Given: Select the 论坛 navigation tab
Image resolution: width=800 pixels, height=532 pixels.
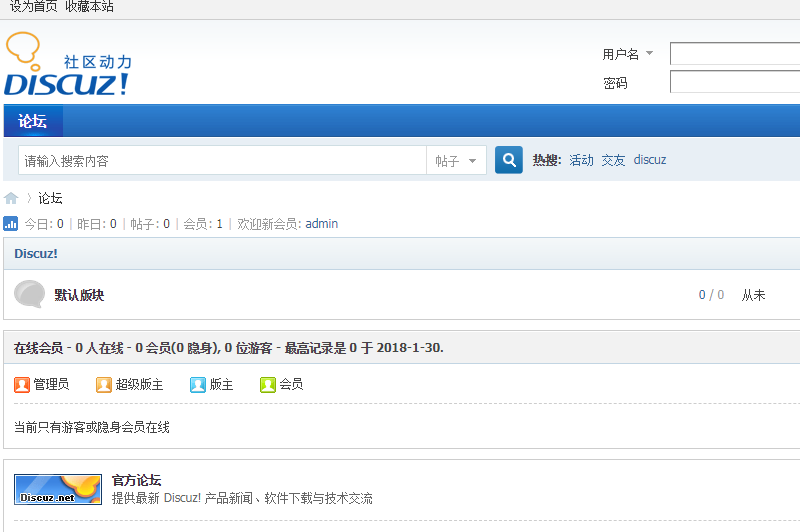Looking at the screenshot, I should coord(33,121).
